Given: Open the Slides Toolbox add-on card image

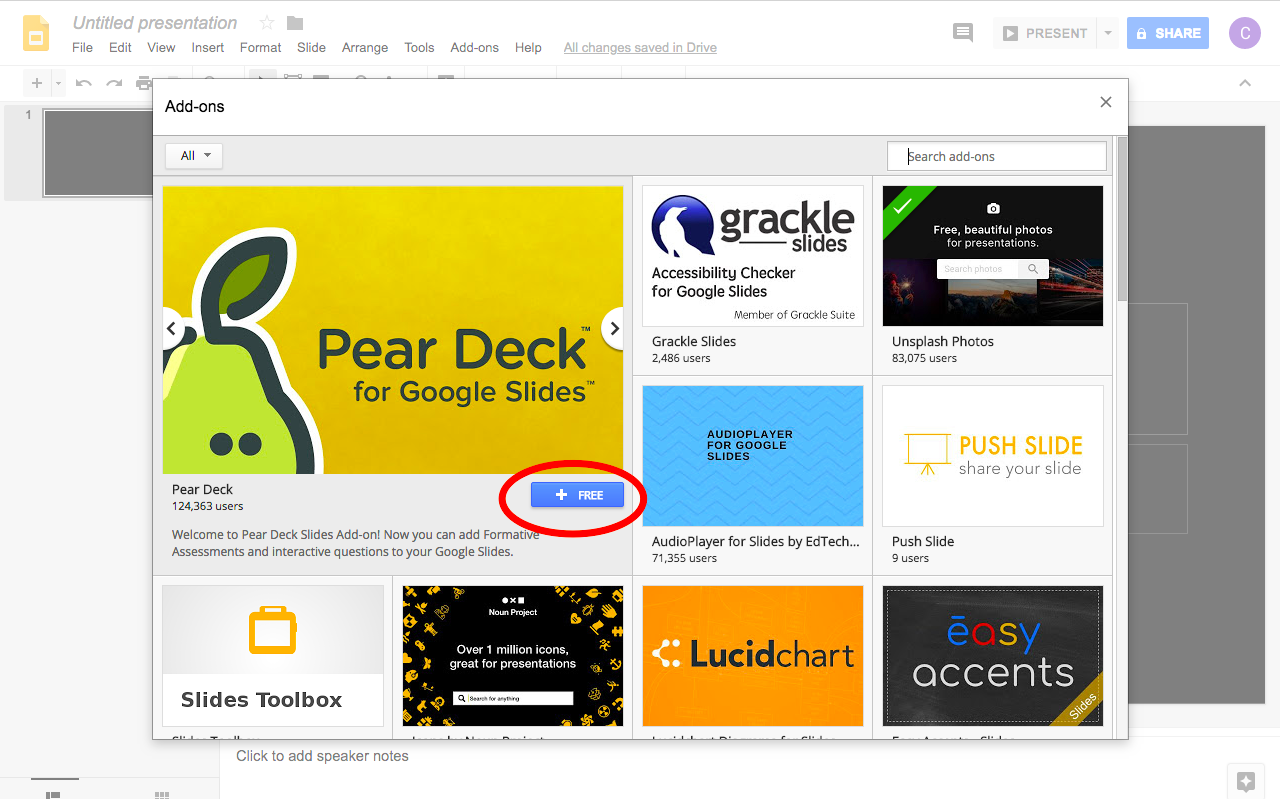Looking at the screenshot, I should 273,656.
